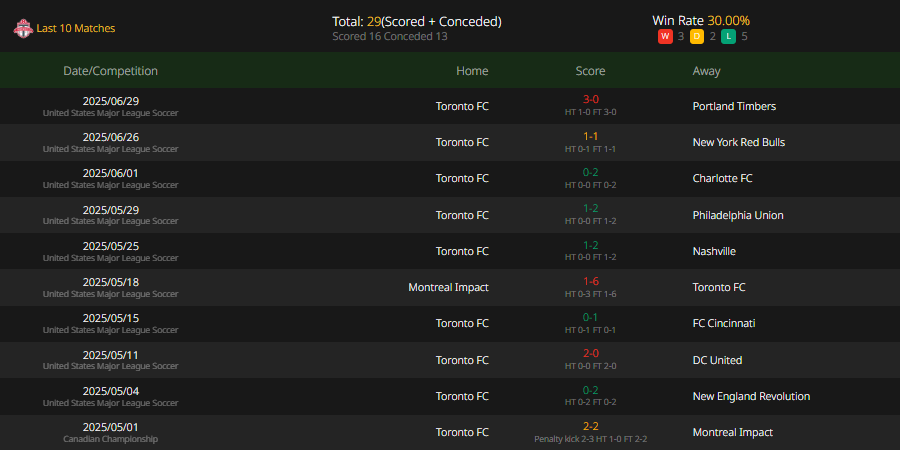
Task: Click the Date/Competition column header
Action: click(110, 71)
